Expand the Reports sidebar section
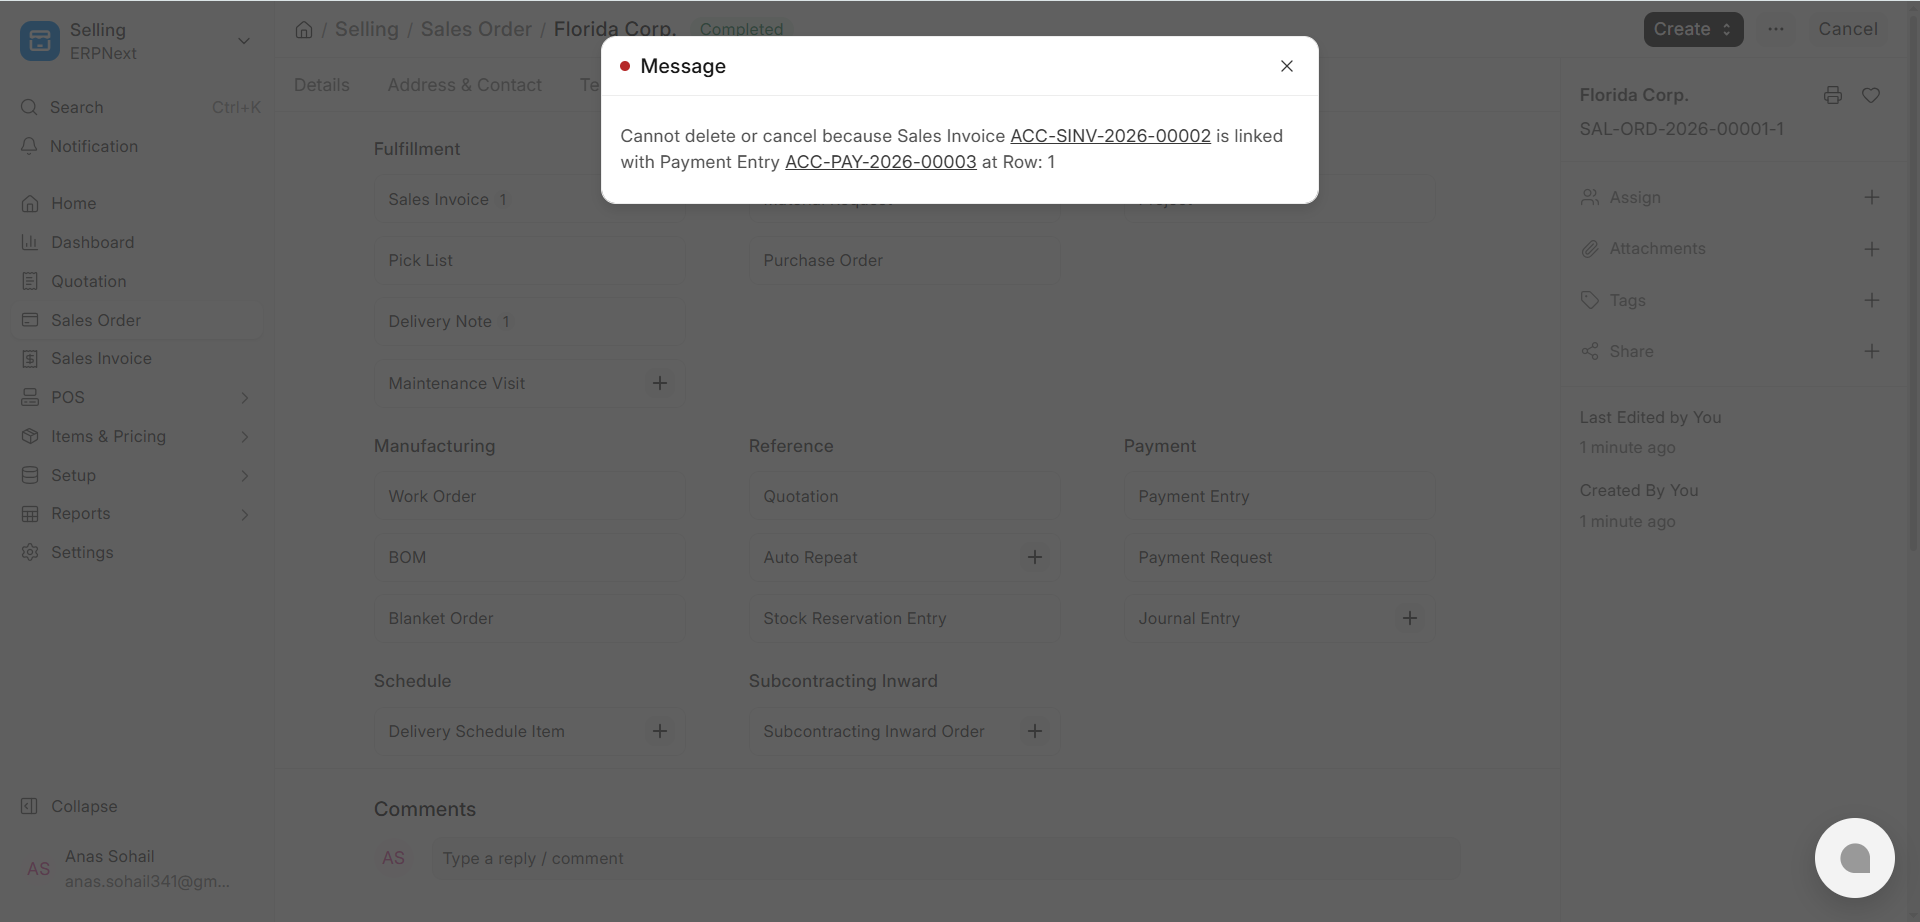The image size is (1920, 922). click(137, 513)
